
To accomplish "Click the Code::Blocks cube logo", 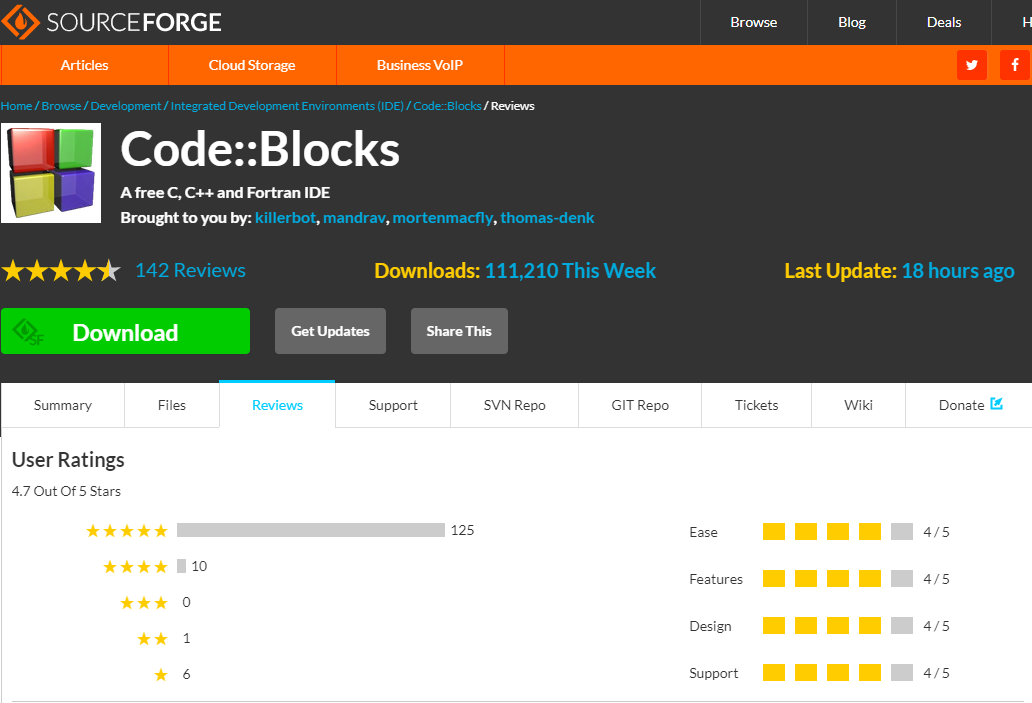I will click(51, 173).
